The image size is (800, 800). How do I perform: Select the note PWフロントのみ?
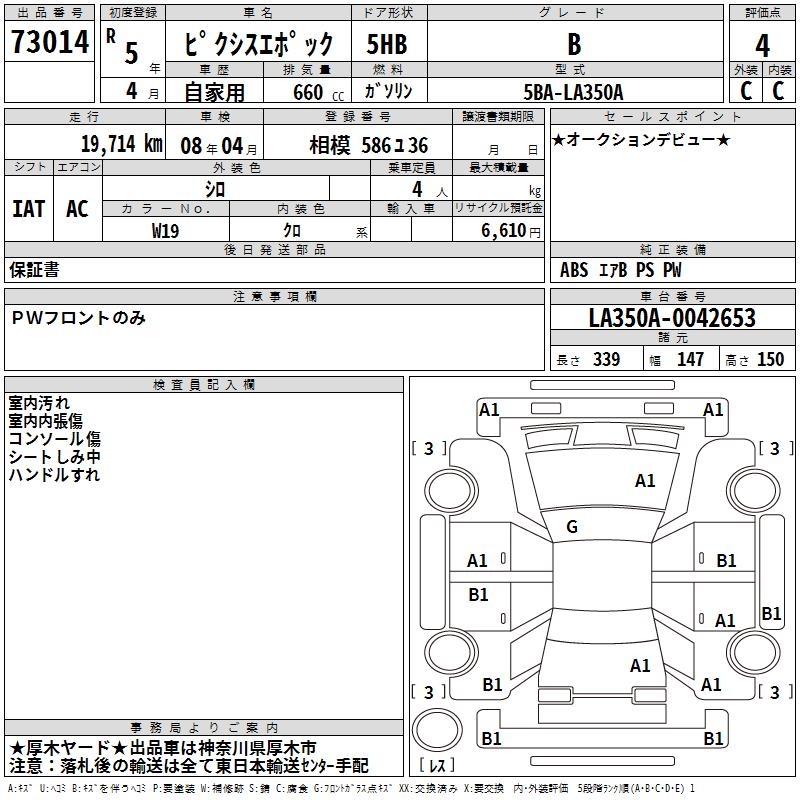pos(79,318)
